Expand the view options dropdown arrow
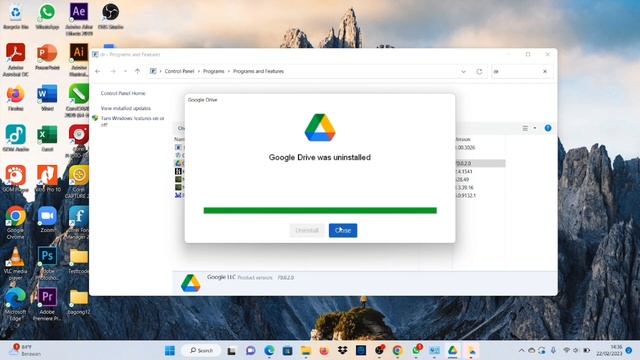Image resolution: width=640 pixels, height=360 pixels. pyautogui.click(x=535, y=128)
